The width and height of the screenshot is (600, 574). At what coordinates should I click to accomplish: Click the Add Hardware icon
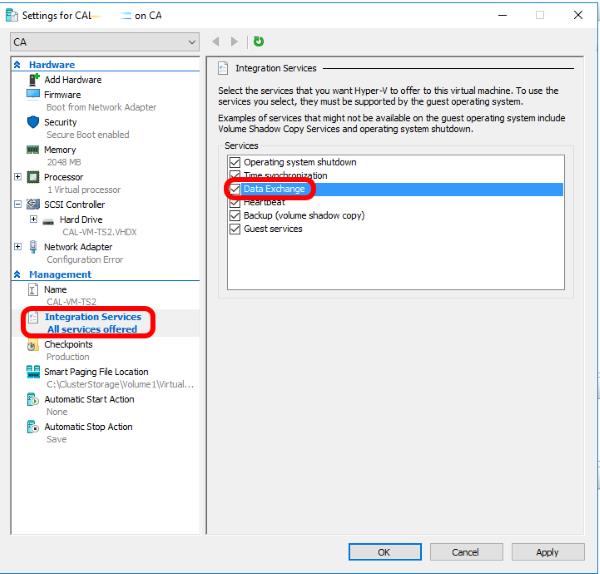(x=33, y=80)
